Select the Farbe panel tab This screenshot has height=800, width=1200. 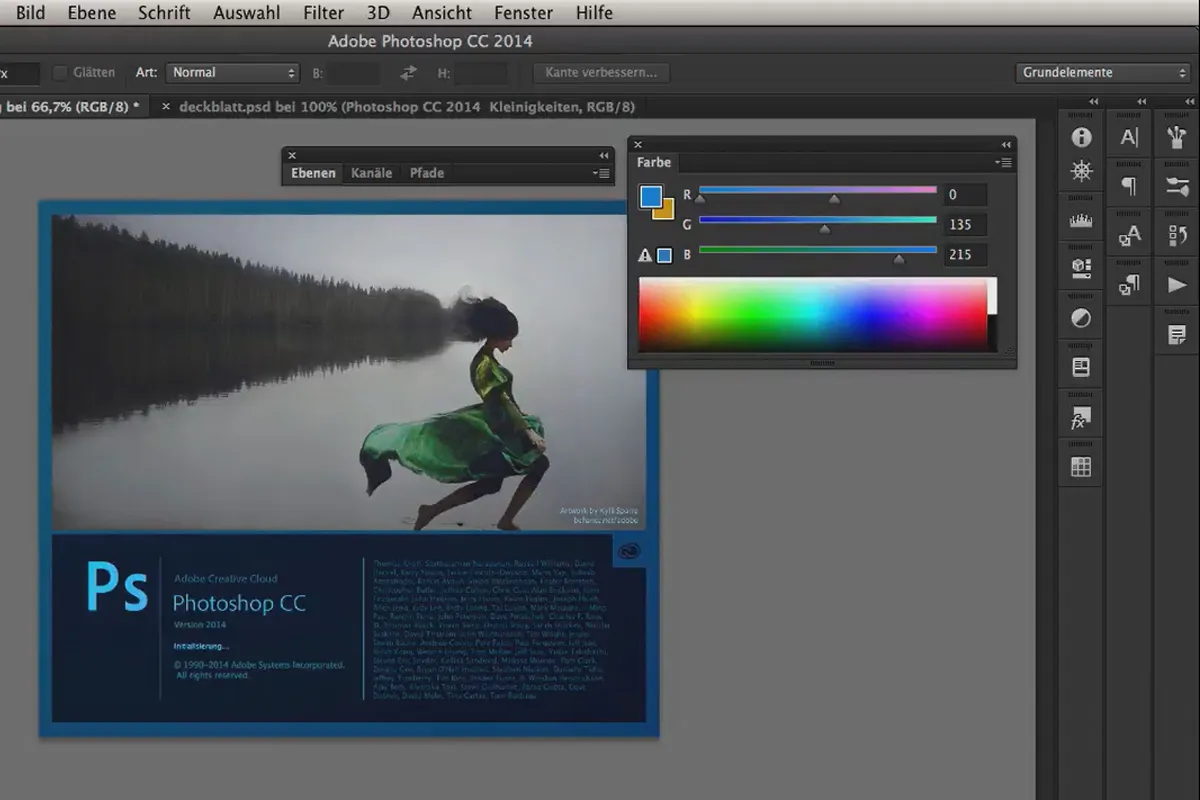pos(654,162)
